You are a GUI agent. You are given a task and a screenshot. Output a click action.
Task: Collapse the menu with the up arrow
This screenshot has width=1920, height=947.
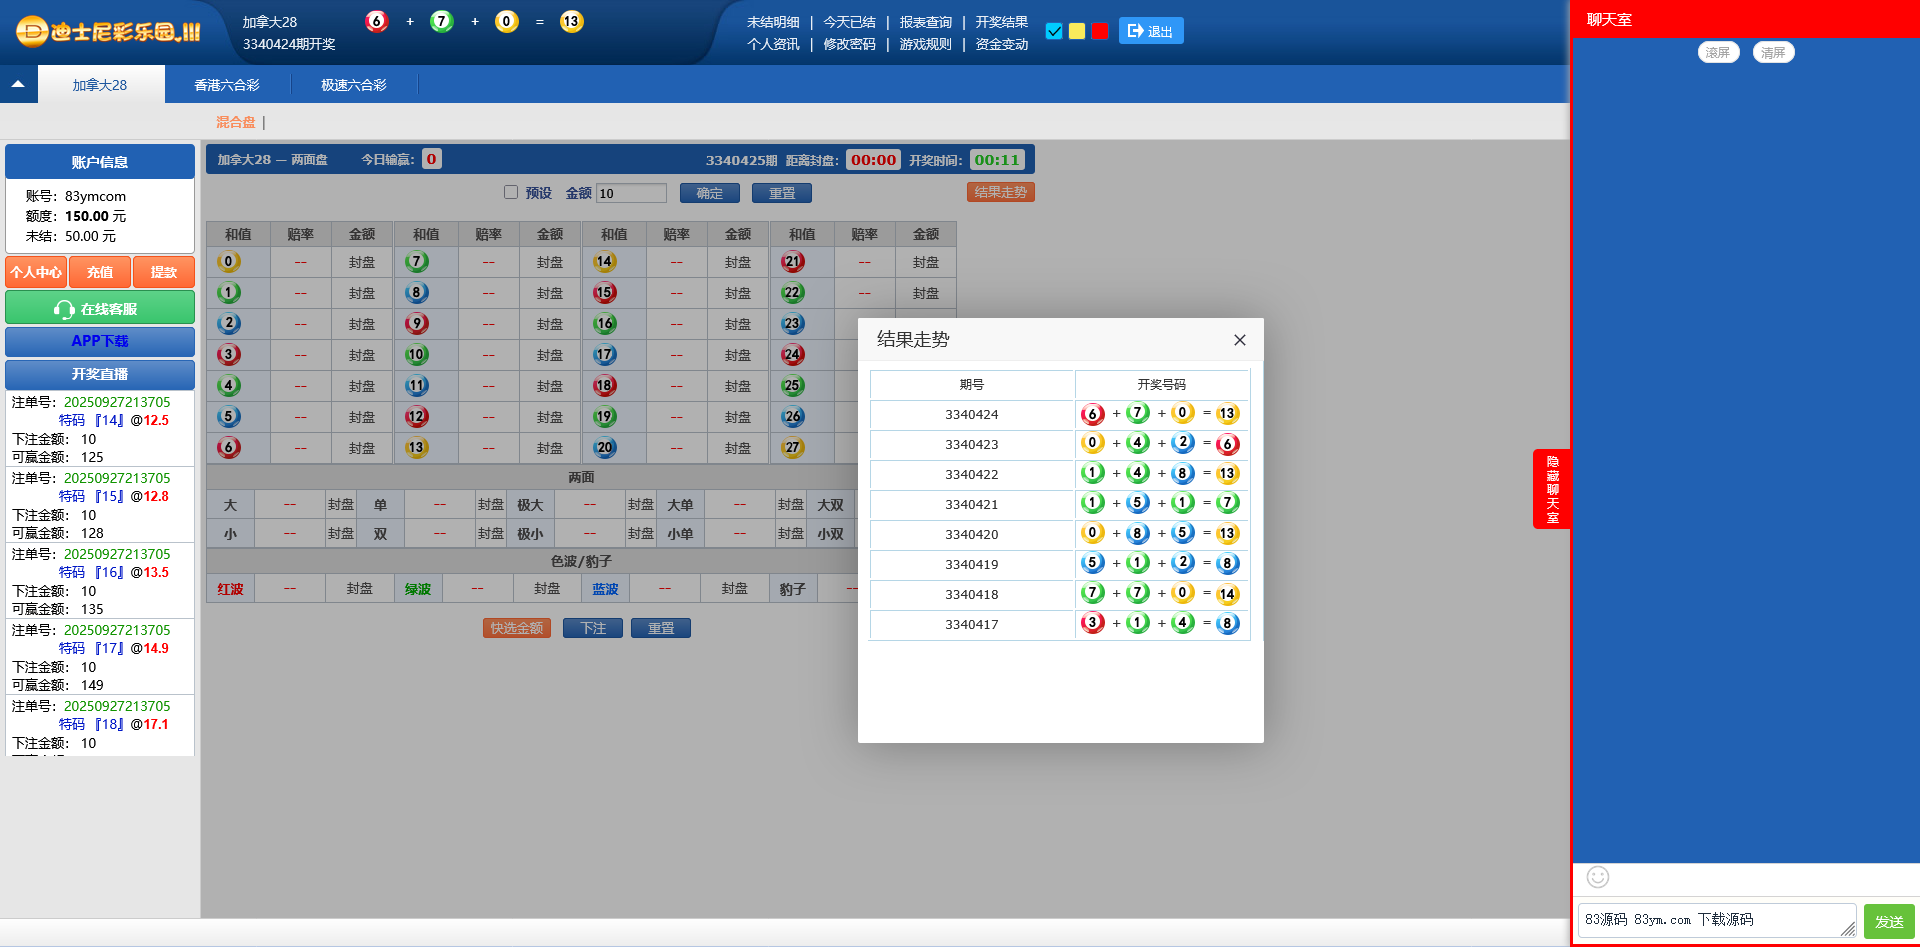pyautogui.click(x=18, y=85)
